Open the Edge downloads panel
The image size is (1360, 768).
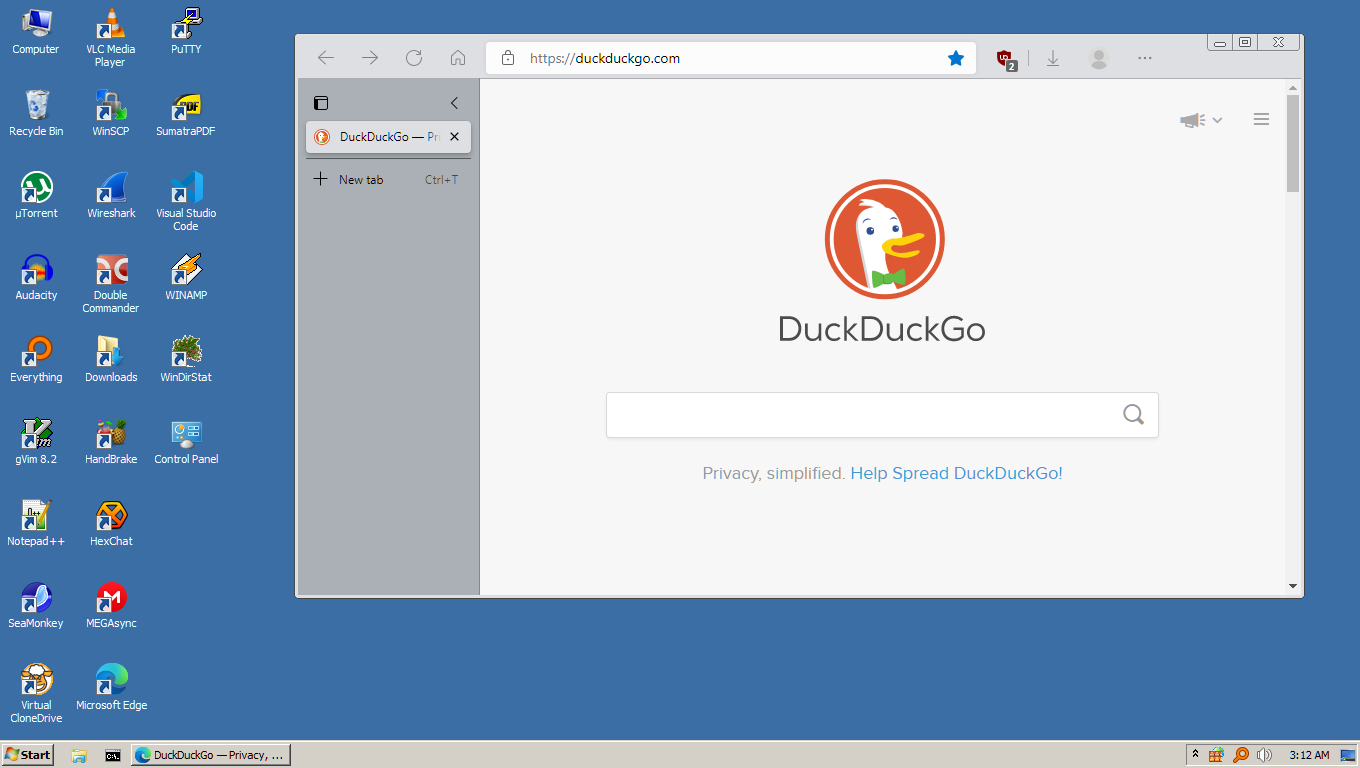[1053, 58]
